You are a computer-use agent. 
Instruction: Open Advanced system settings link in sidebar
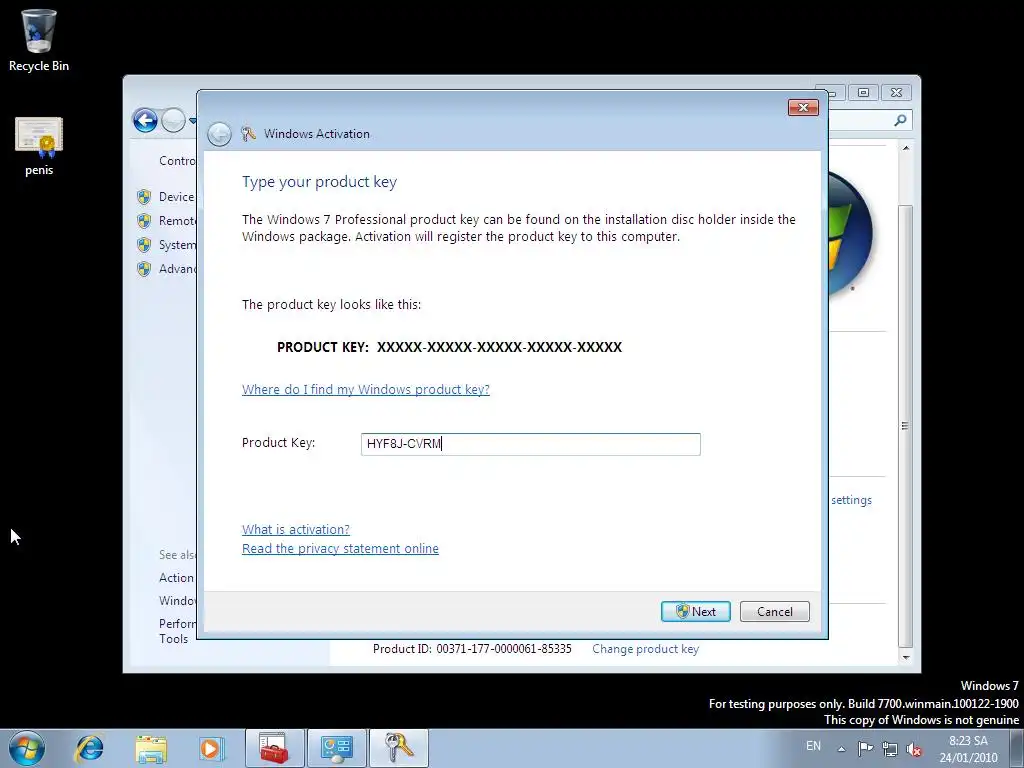coord(166,269)
